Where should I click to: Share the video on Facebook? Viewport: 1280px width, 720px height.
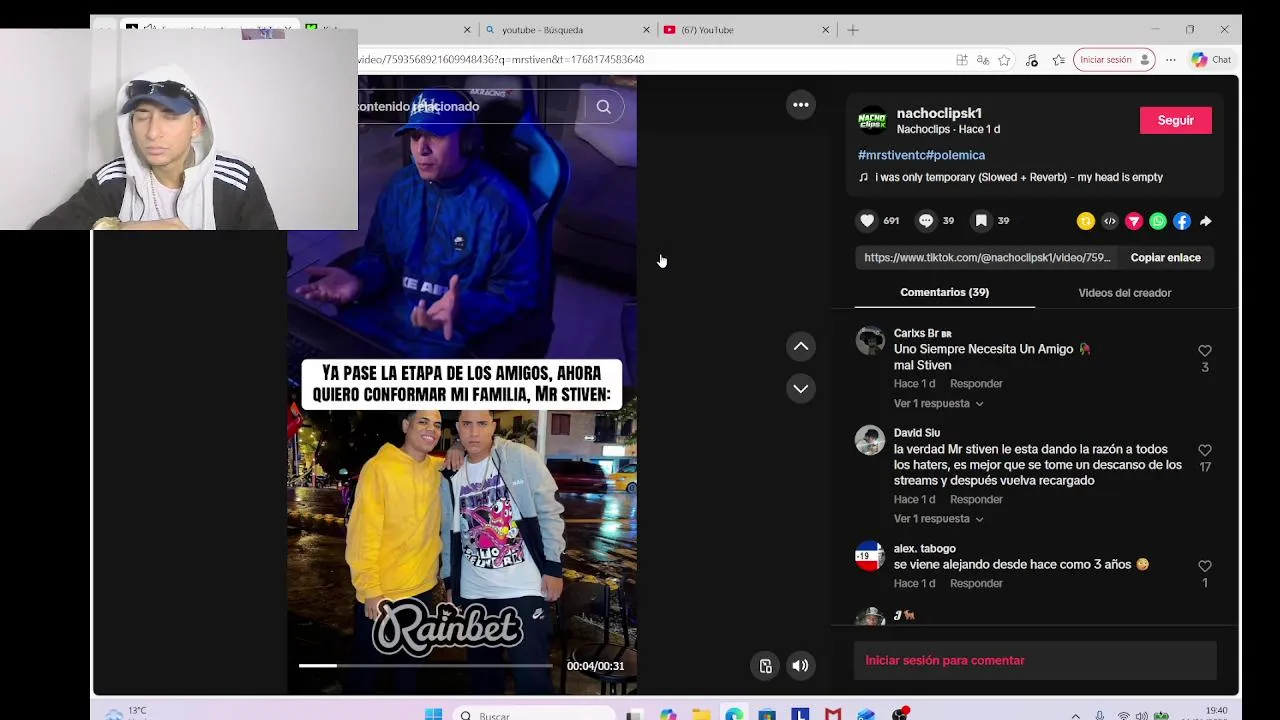pyautogui.click(x=1182, y=221)
